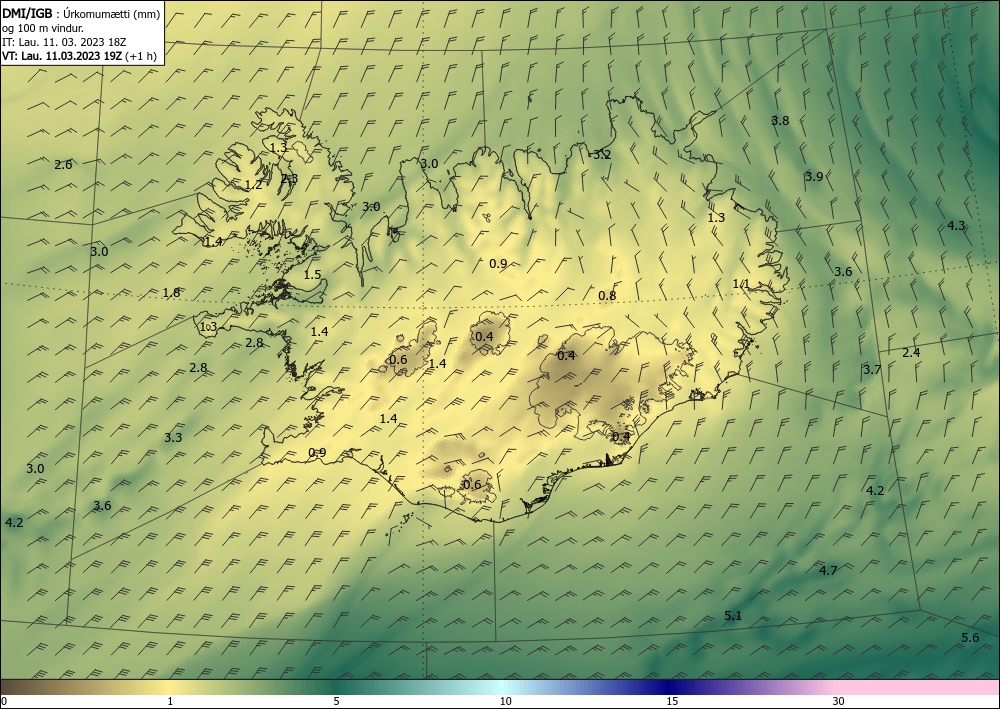Click the map value 4.3

956,225
